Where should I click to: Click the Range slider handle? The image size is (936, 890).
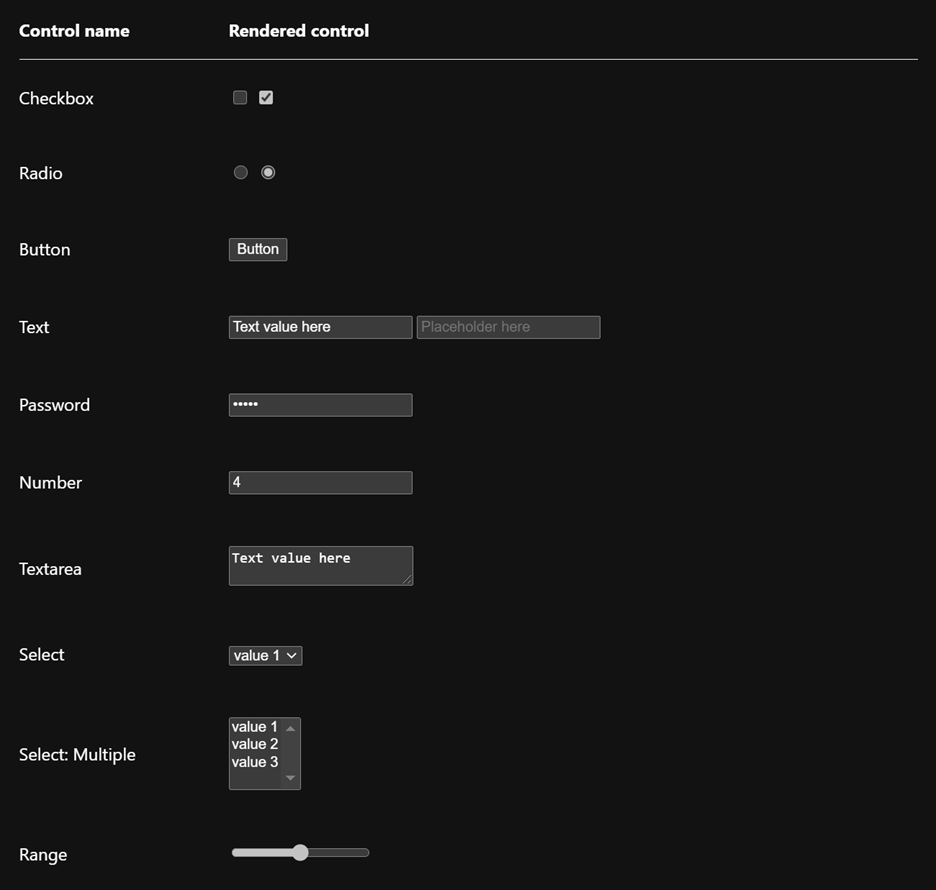[x=301, y=852]
